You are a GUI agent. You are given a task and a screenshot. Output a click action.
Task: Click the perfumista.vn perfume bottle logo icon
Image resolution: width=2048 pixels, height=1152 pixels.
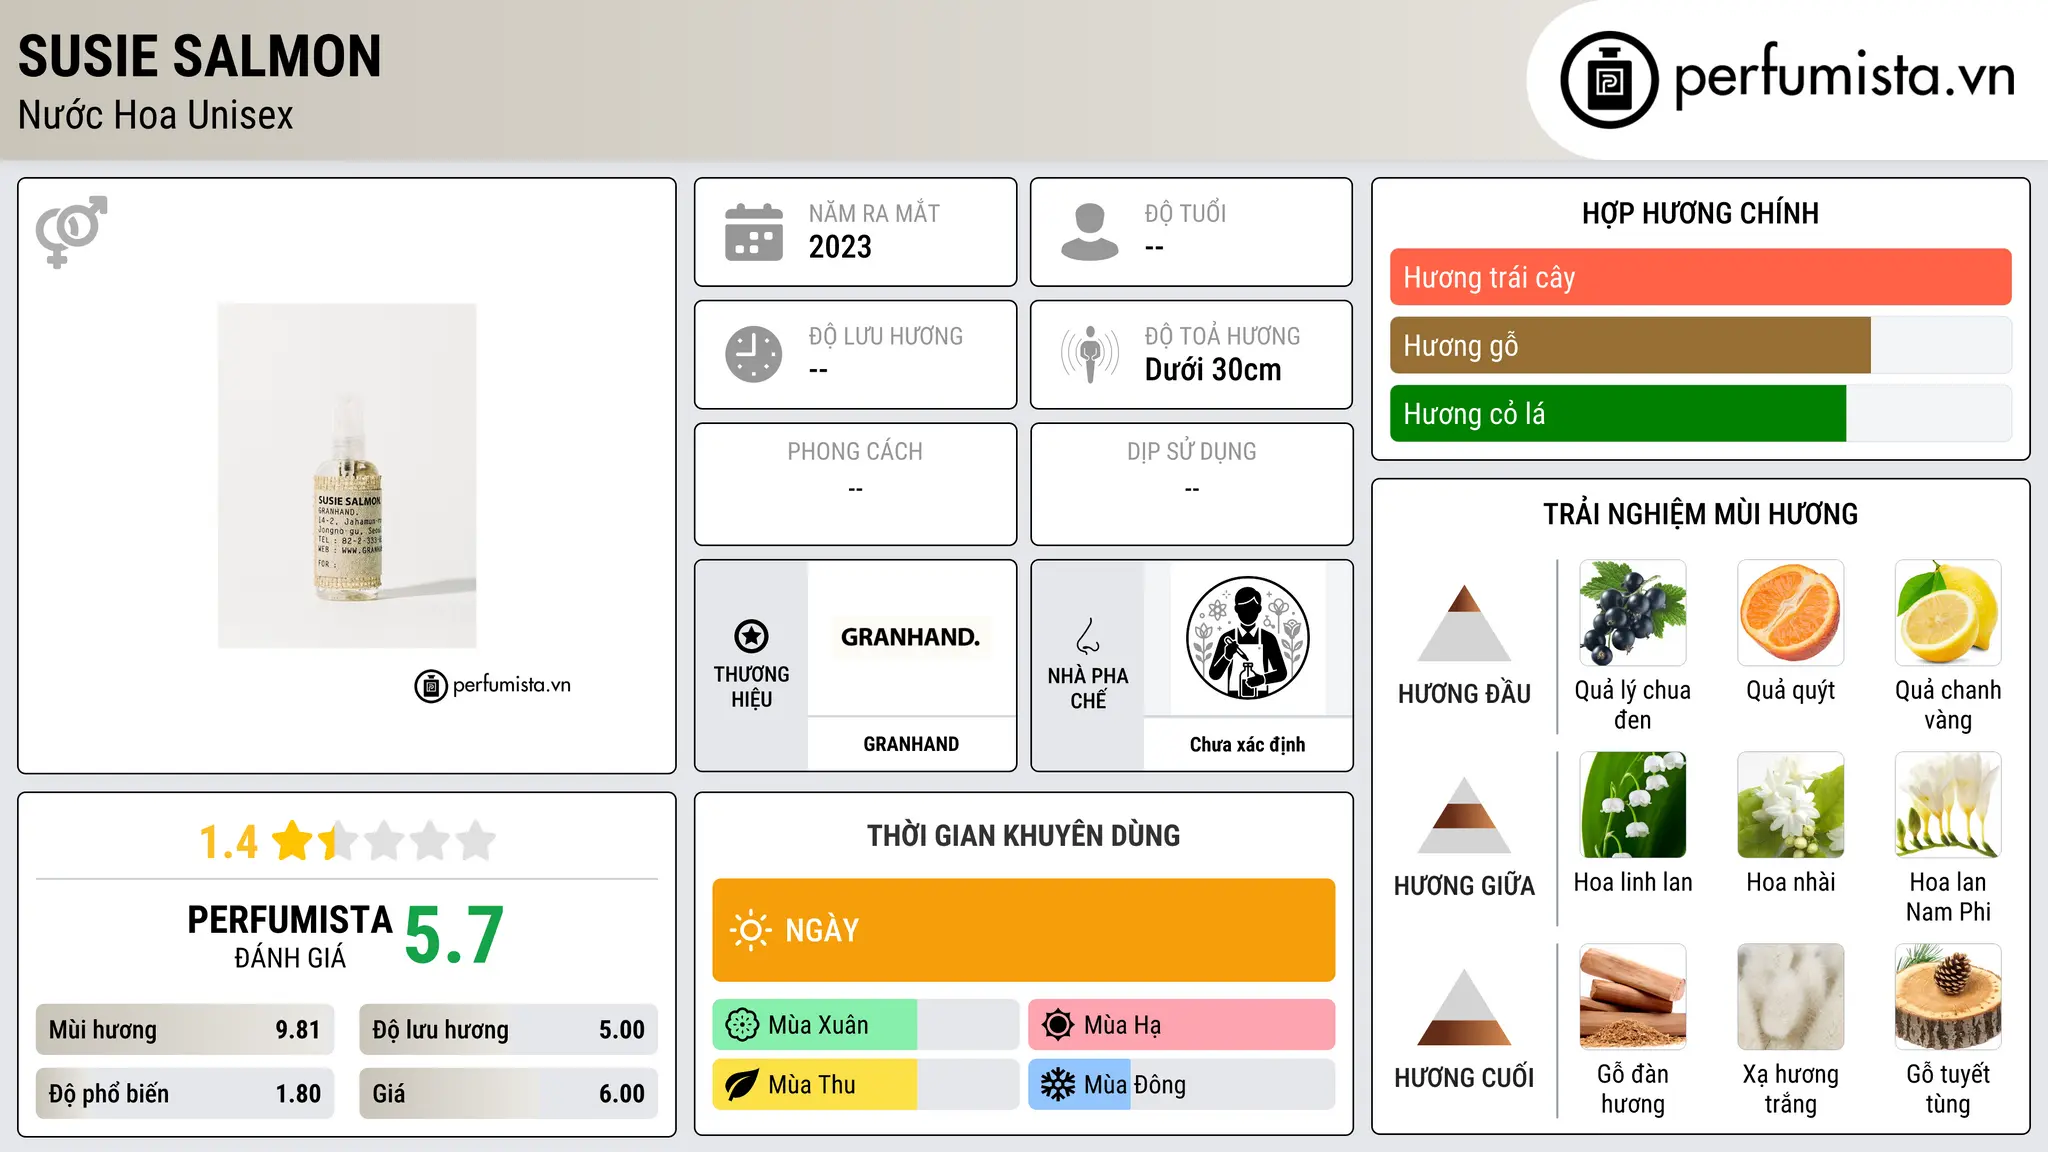tap(1609, 80)
